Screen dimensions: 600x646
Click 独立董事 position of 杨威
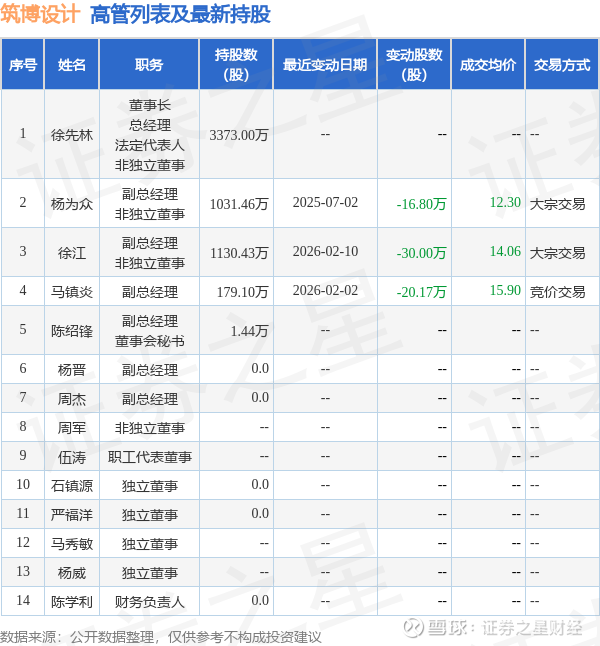click(149, 573)
